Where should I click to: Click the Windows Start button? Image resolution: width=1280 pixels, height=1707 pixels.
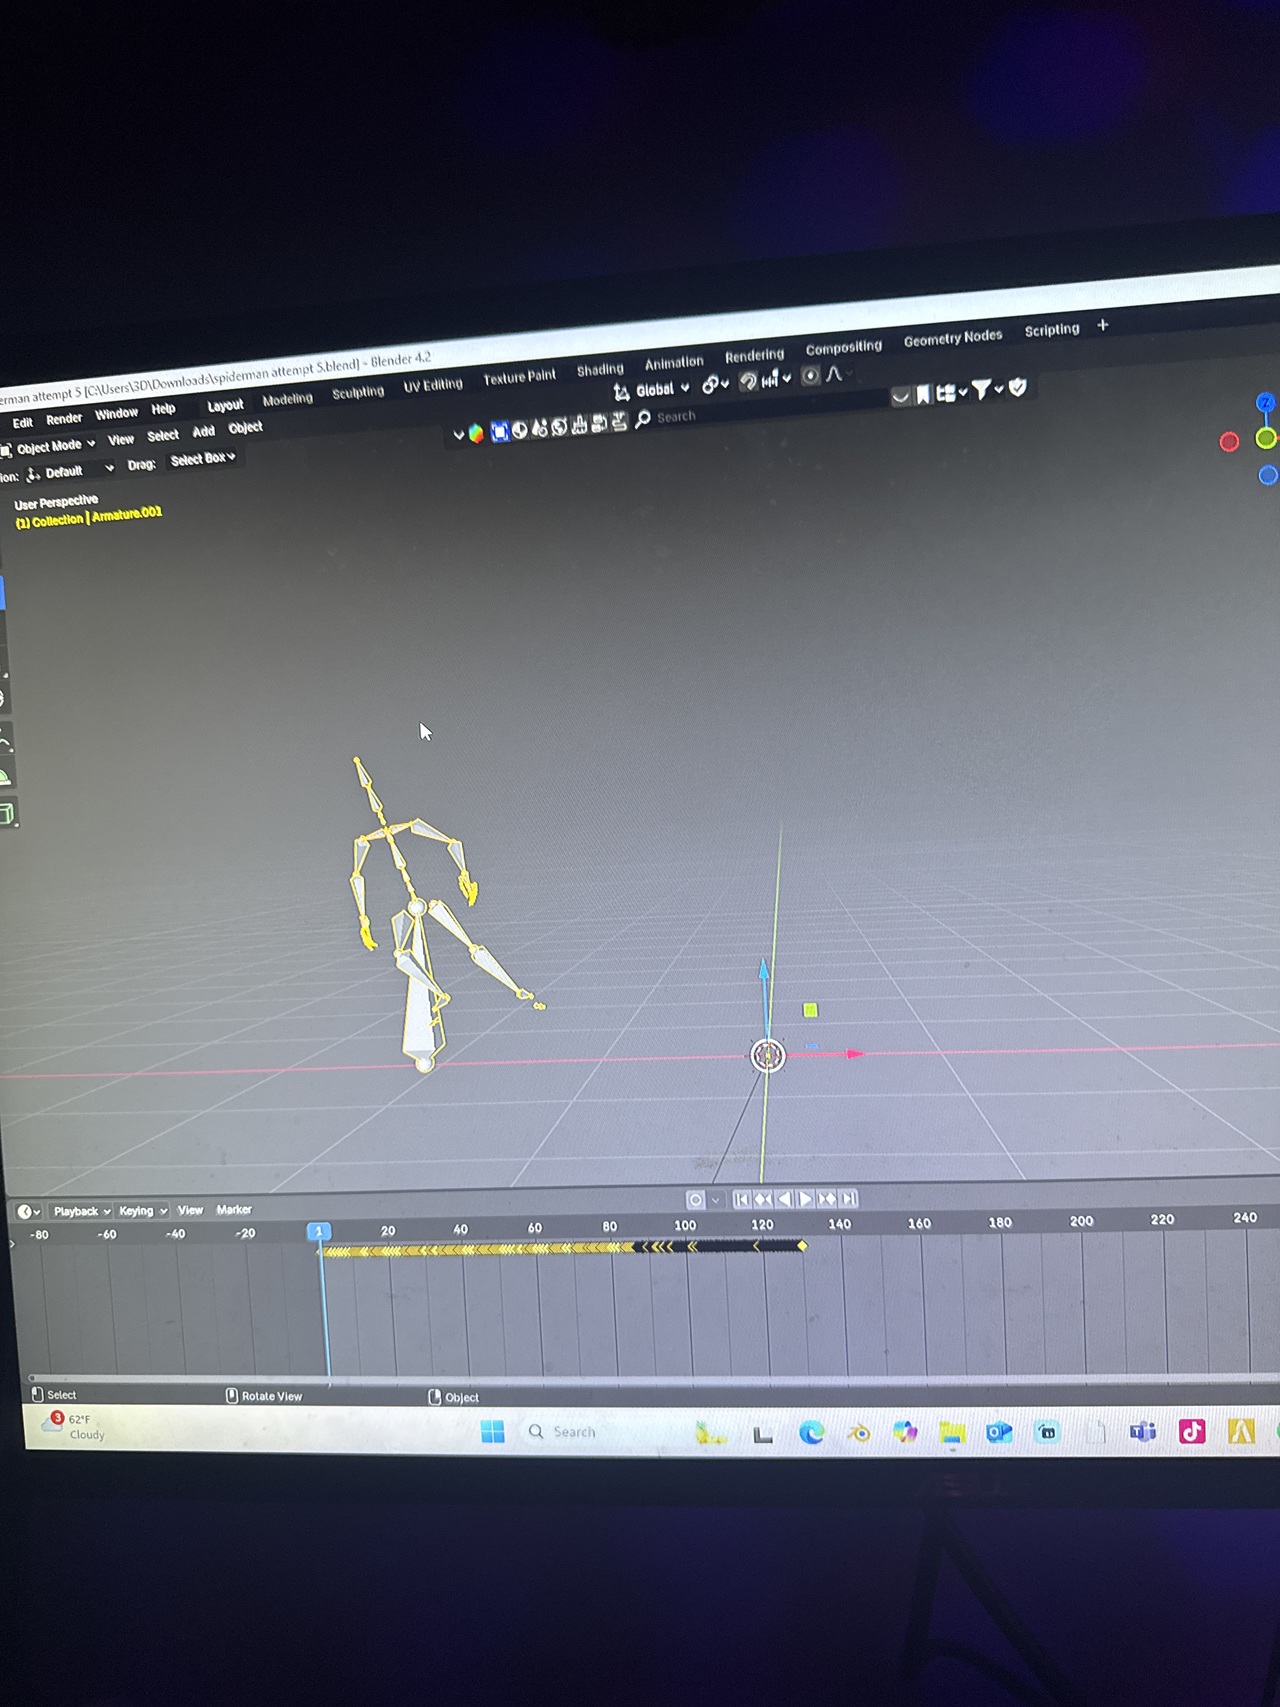click(x=493, y=1432)
